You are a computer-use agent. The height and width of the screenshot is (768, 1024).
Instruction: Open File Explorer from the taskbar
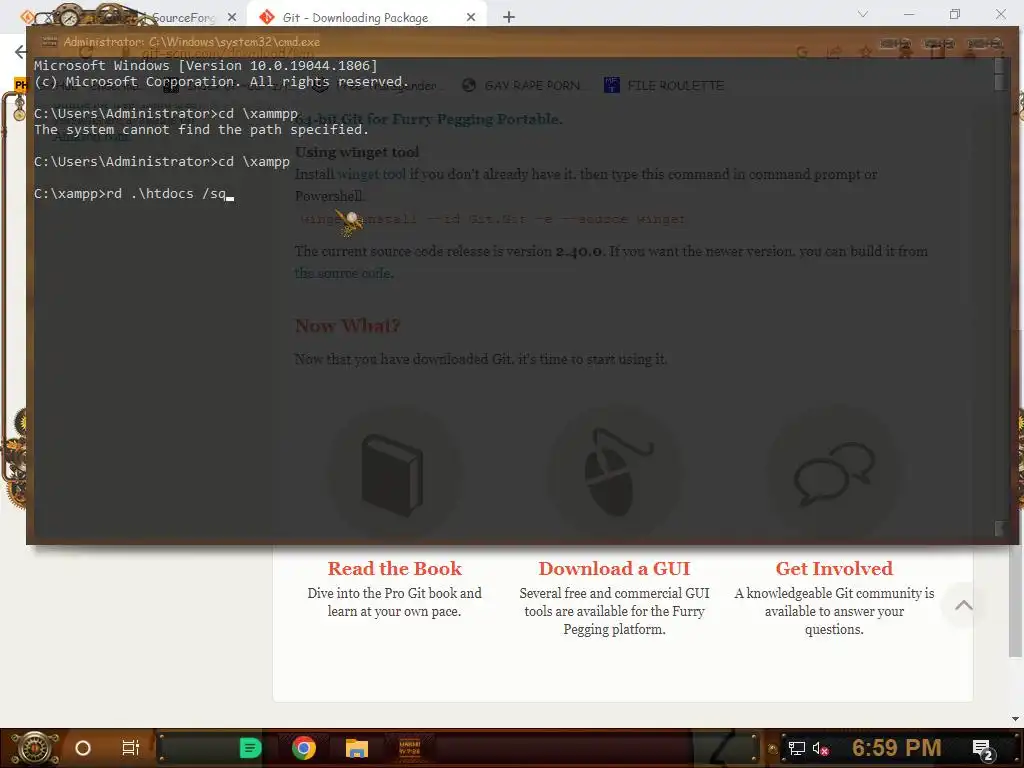coord(357,748)
